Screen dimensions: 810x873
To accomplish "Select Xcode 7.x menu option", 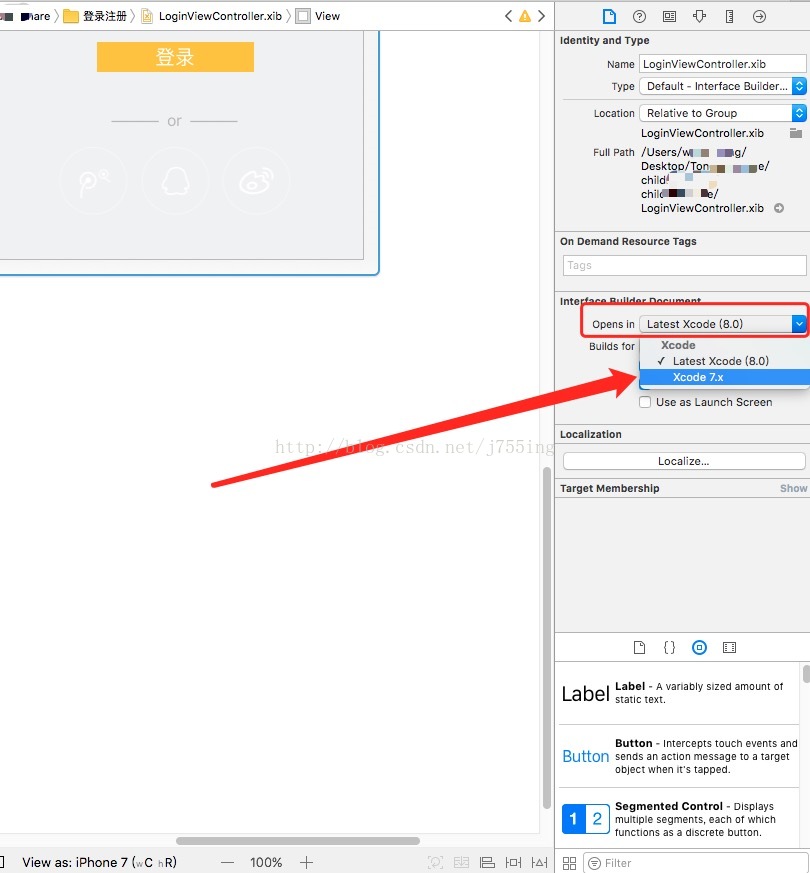I will coord(724,377).
